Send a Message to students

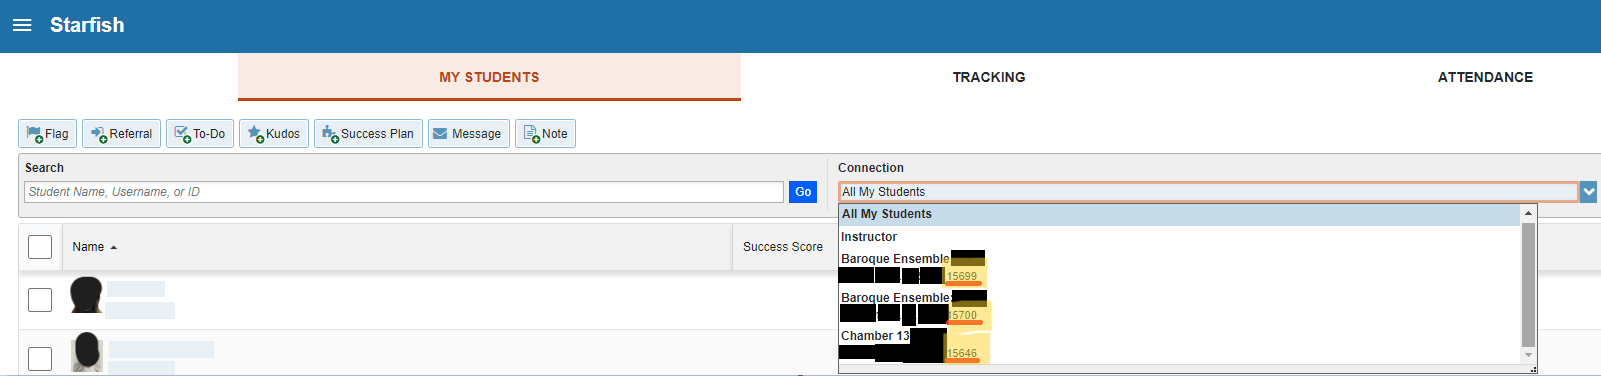pyautogui.click(x=469, y=134)
